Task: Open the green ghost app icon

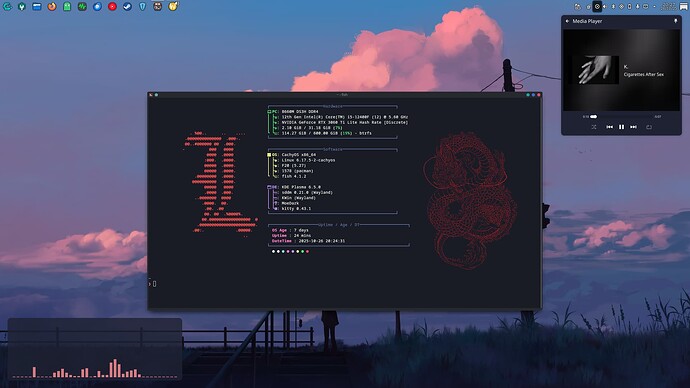Action: [x=67, y=6]
